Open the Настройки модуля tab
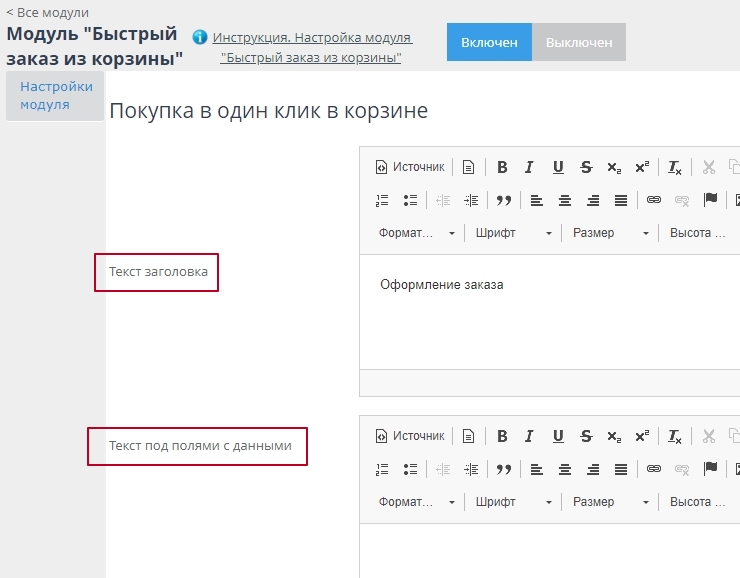The height and width of the screenshot is (578, 740). (56, 95)
